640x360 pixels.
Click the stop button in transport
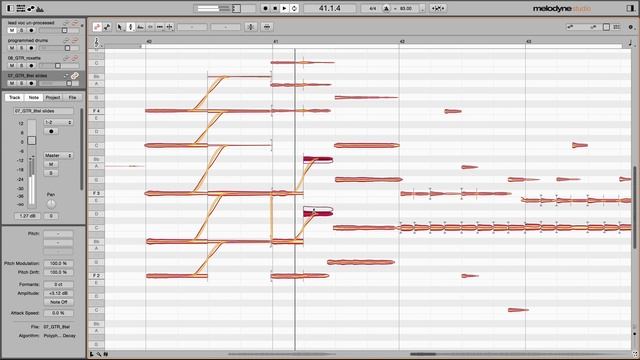click(x=275, y=8)
